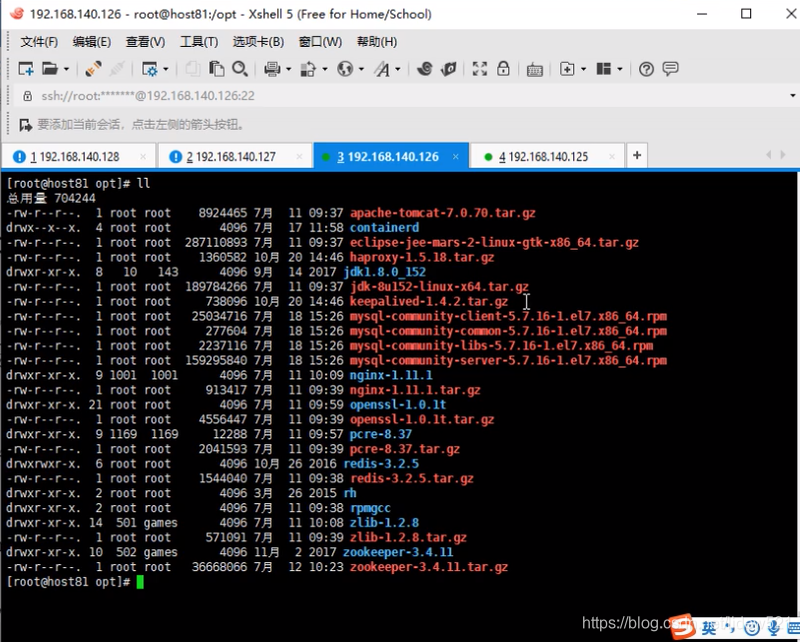
Task: Open the 选项卡(B) menu
Action: tap(258, 42)
